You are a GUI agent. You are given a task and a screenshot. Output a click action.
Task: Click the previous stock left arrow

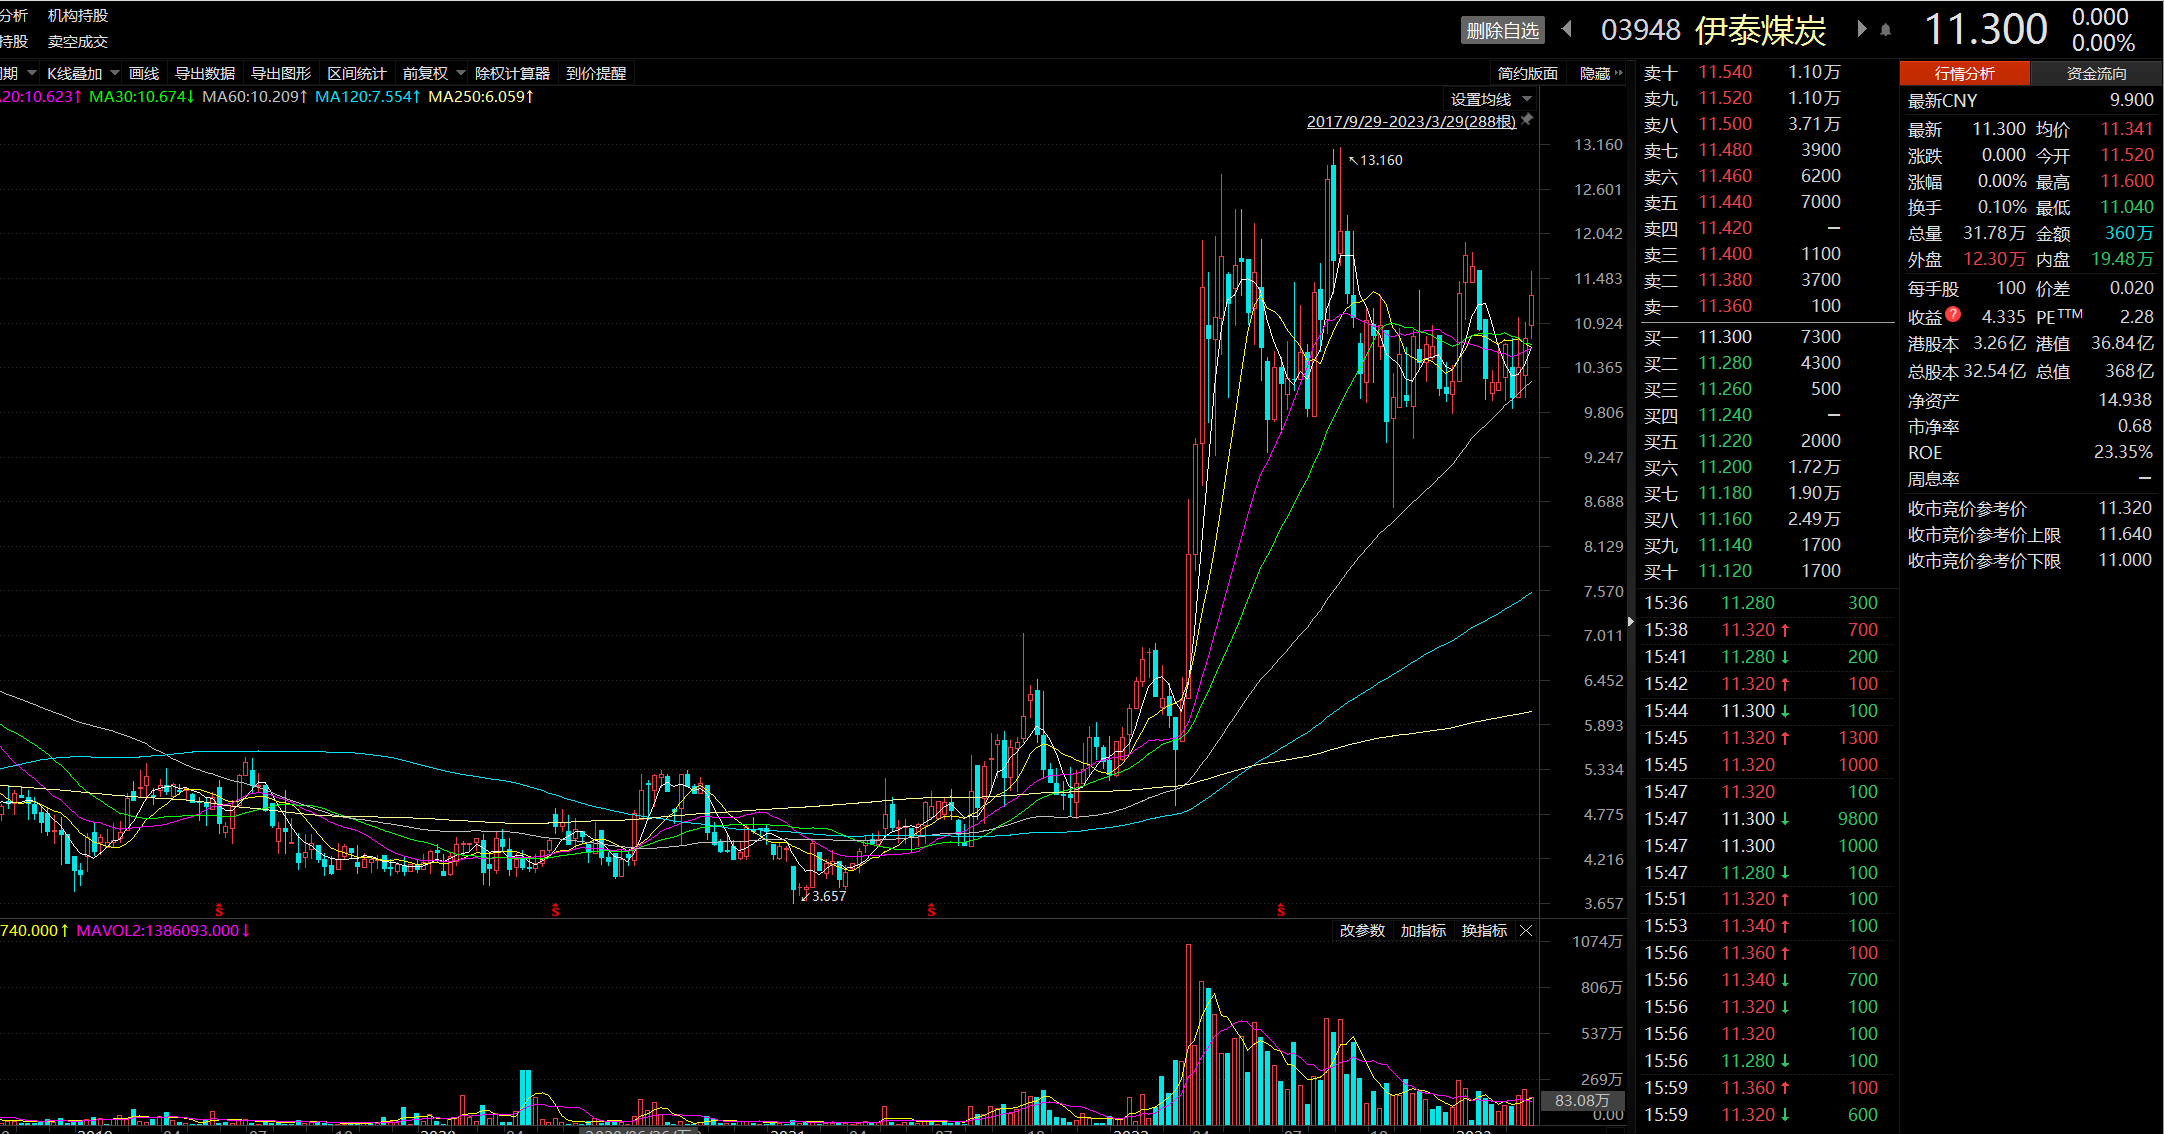pos(1567,29)
